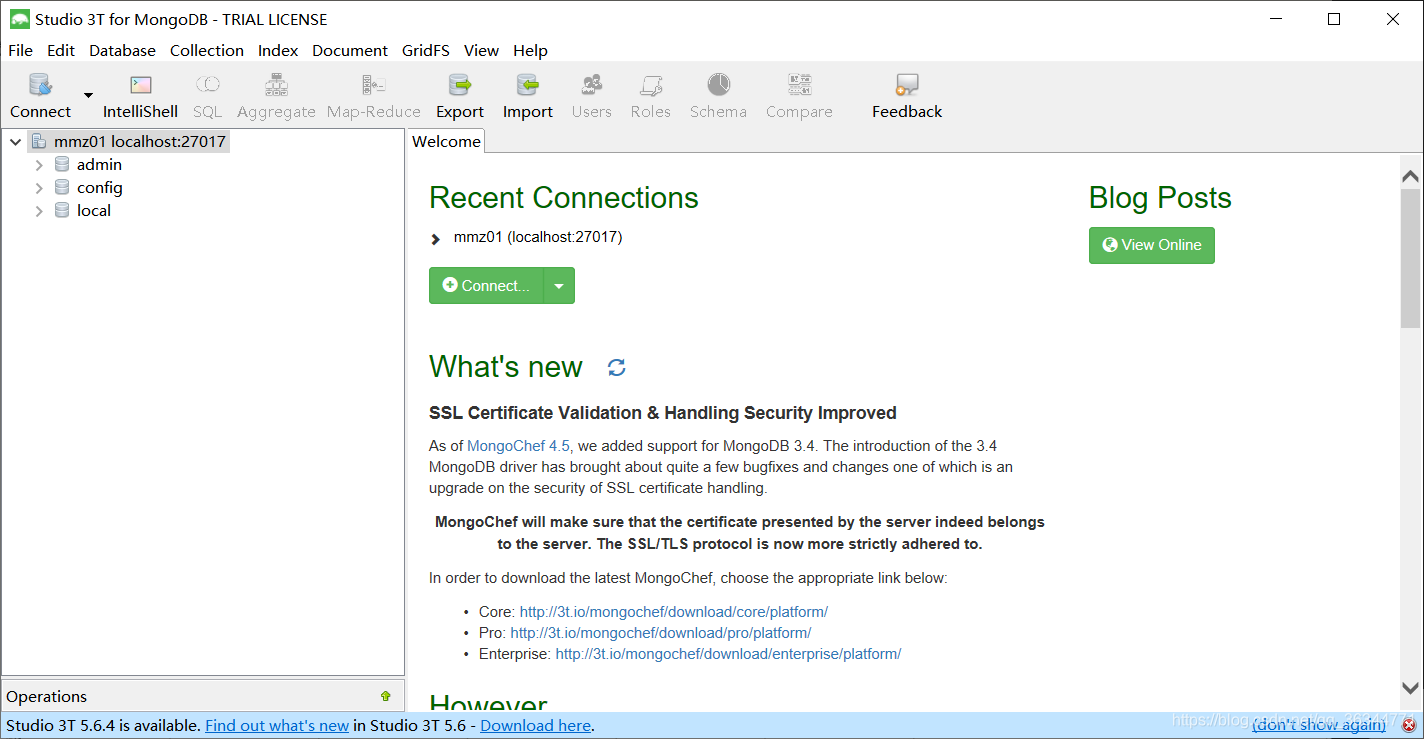1424x739 pixels.
Task: Click the refresh icon beside What's new
Action: coord(617,367)
